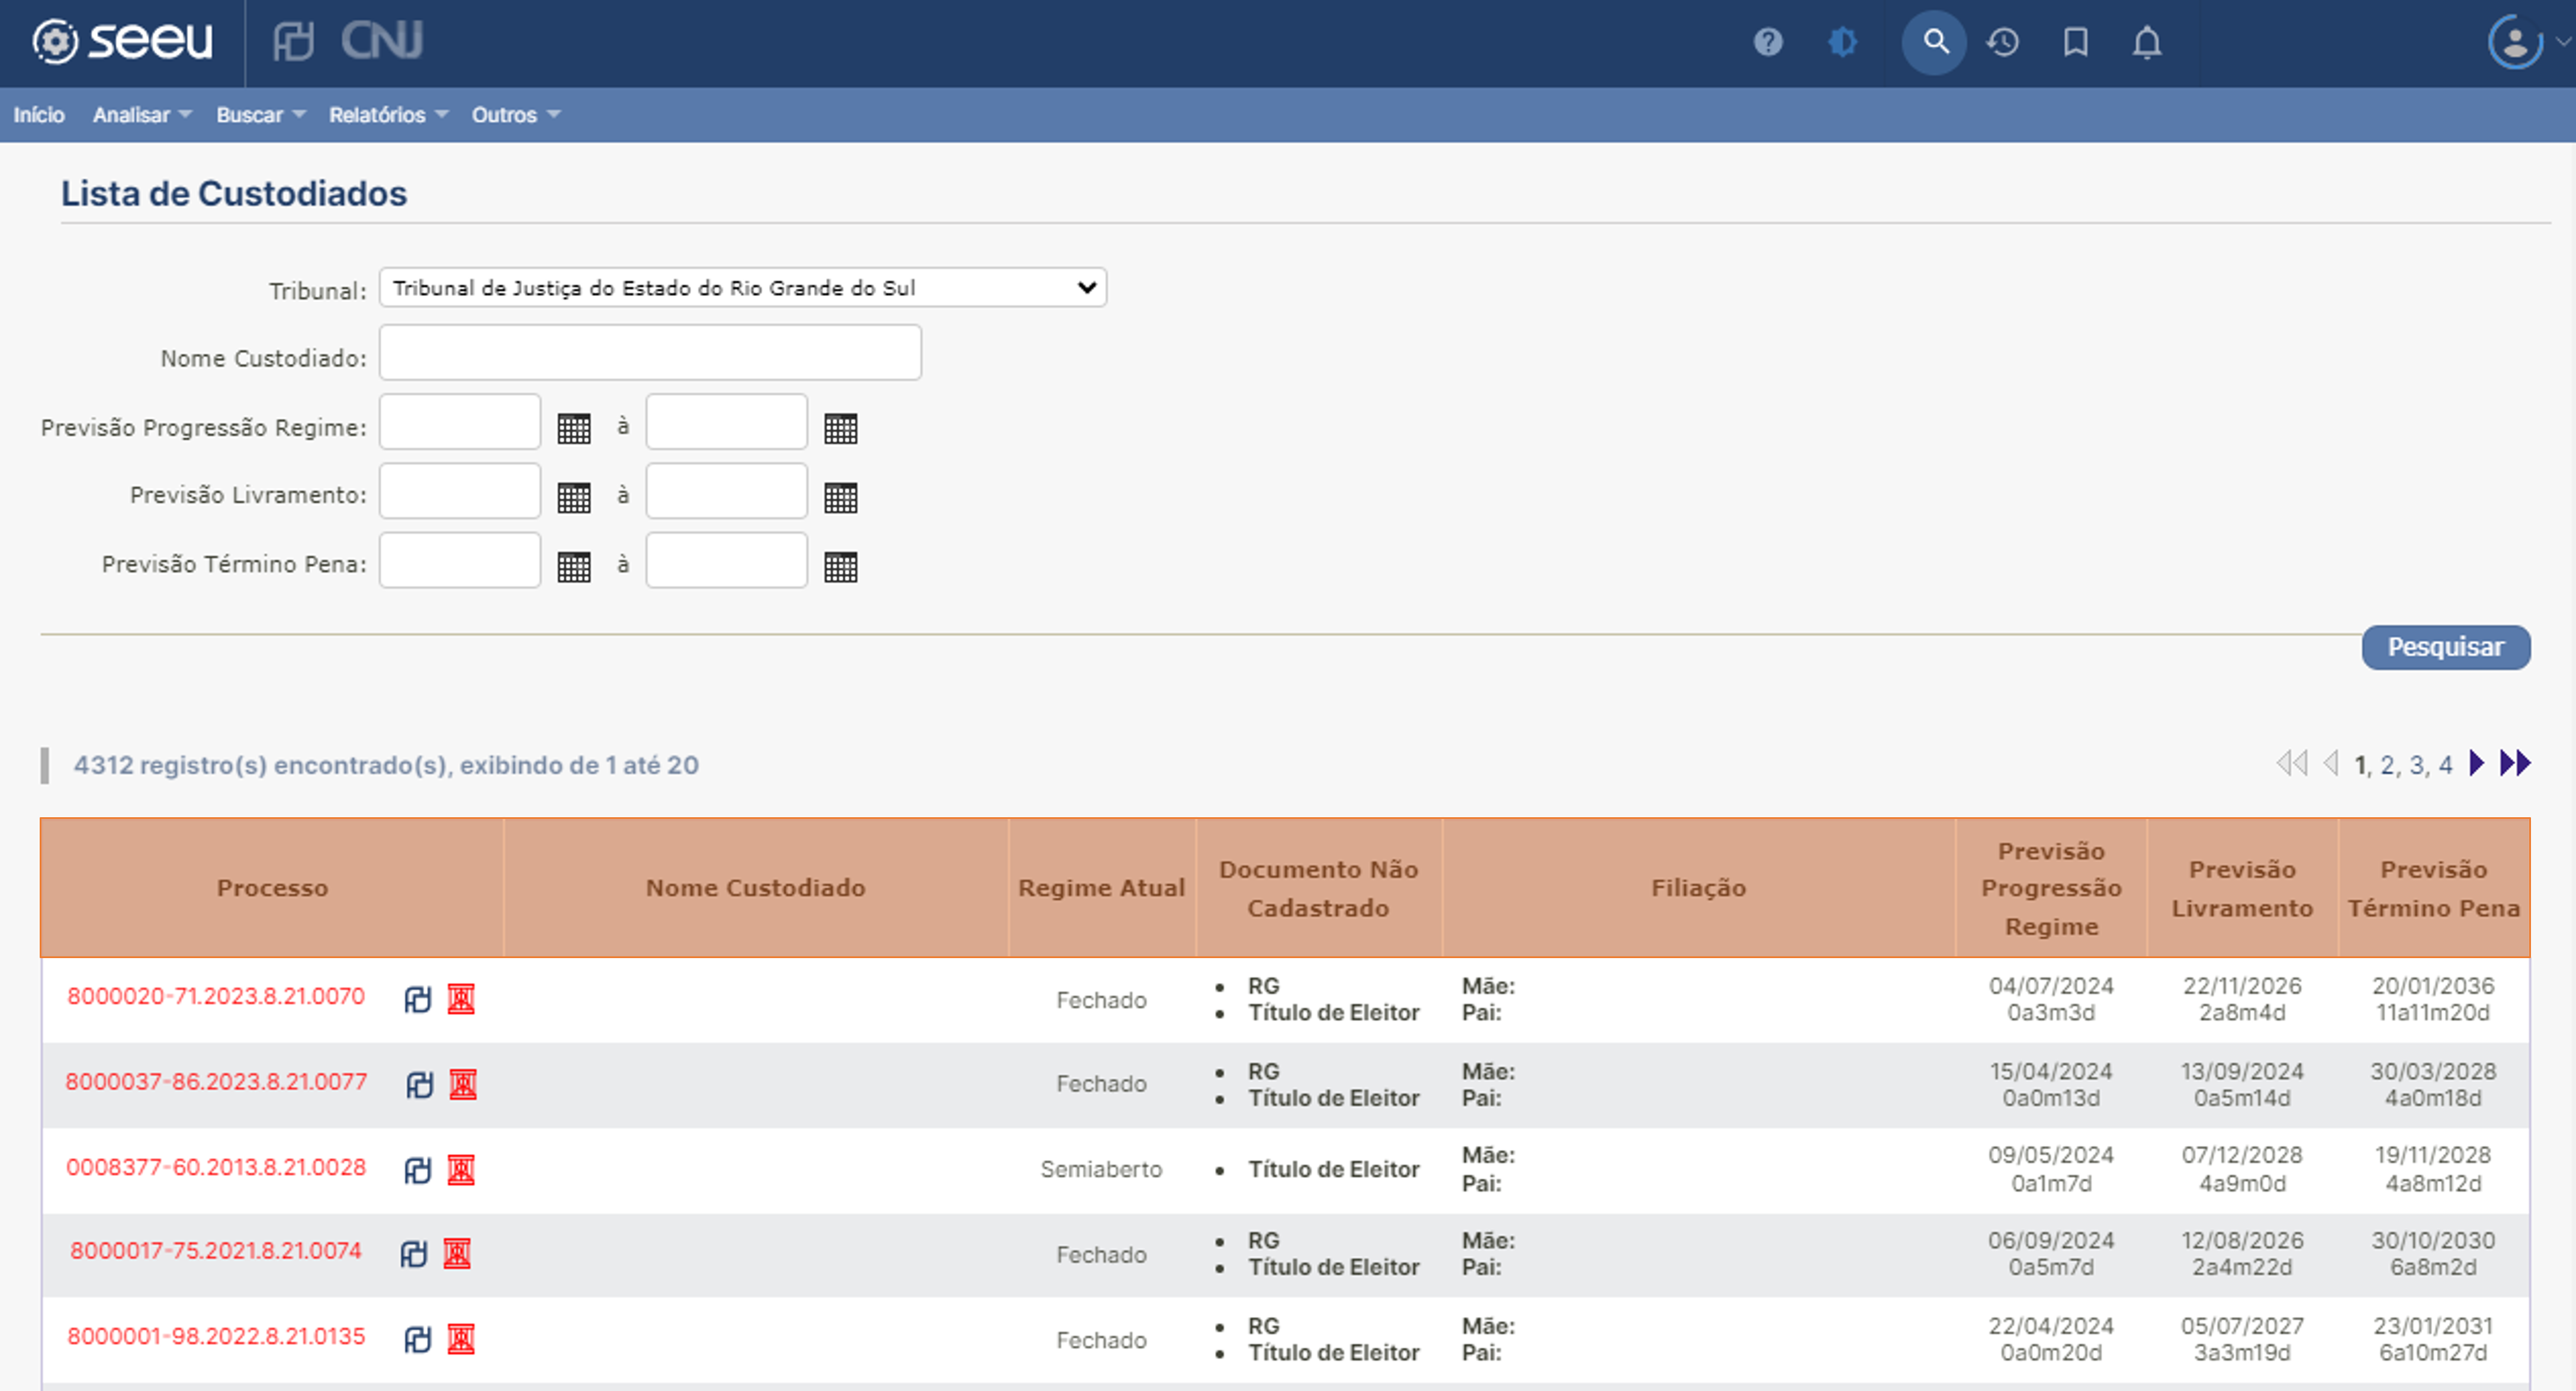Click blue CNJ icon for process 8000017-75.2021.8.21.0074
The height and width of the screenshot is (1391, 2576).
tap(414, 1254)
